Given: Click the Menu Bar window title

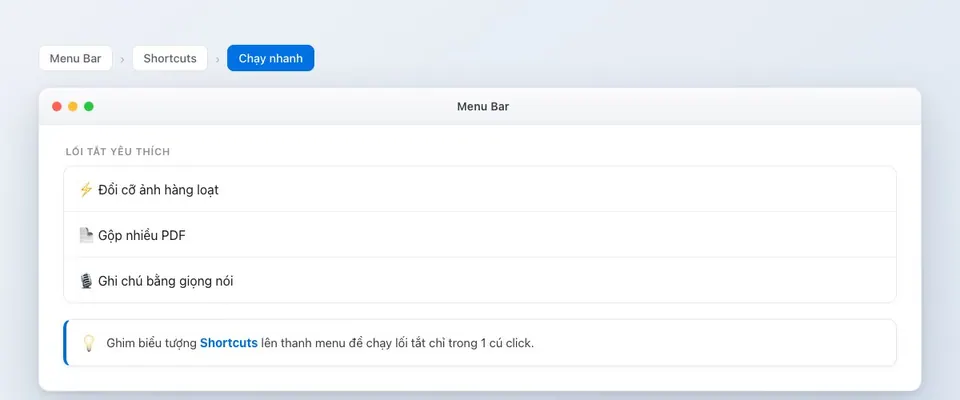Looking at the screenshot, I should (x=482, y=107).
